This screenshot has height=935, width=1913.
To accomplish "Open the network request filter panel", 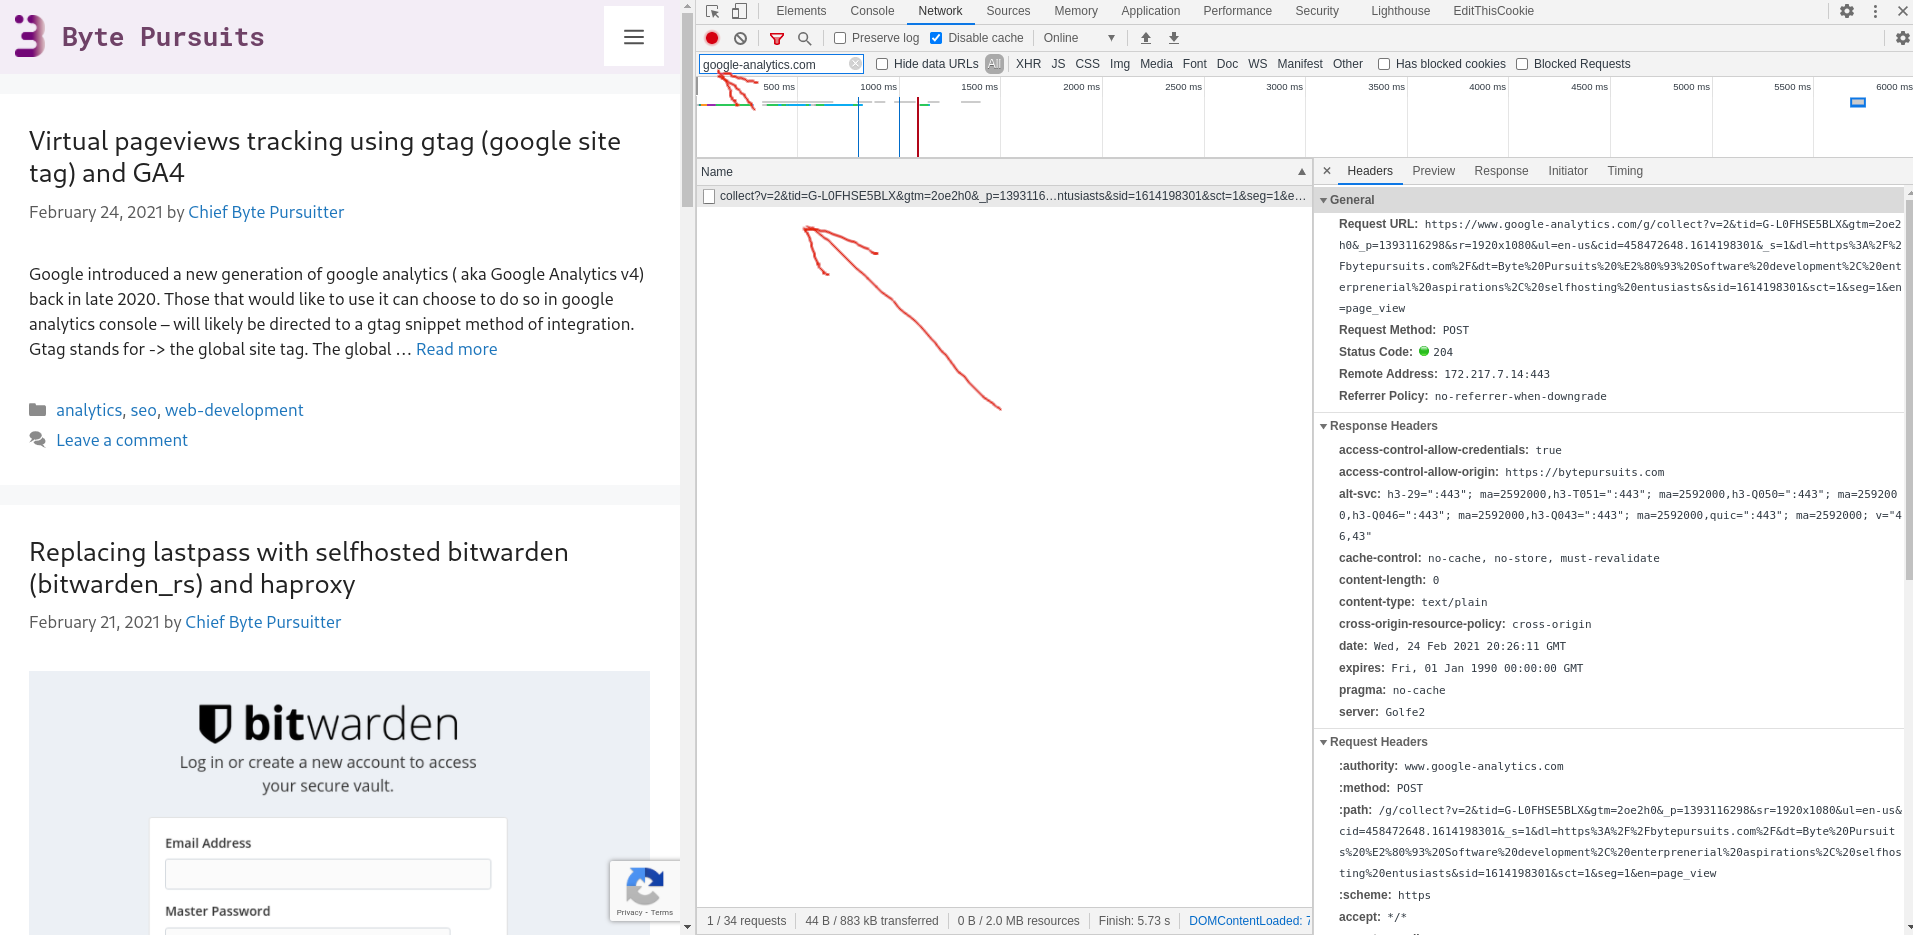I will [x=776, y=37].
